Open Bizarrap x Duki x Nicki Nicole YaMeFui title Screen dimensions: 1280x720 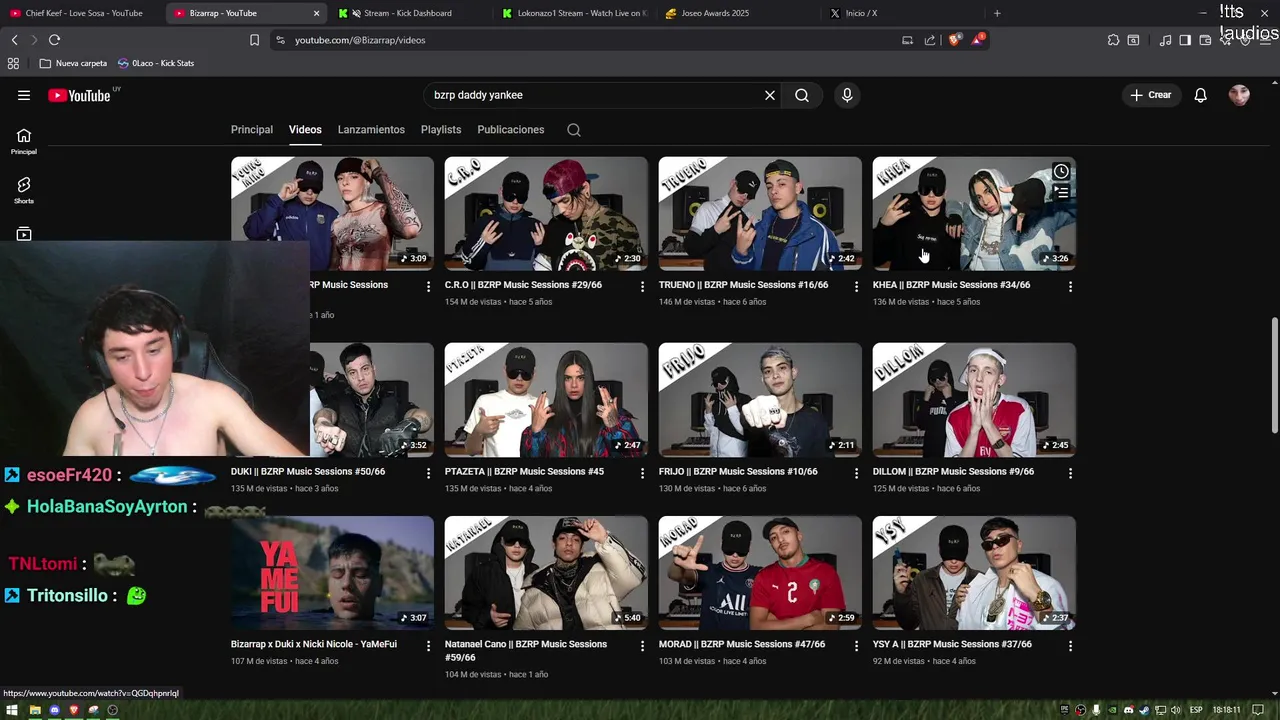click(x=314, y=644)
